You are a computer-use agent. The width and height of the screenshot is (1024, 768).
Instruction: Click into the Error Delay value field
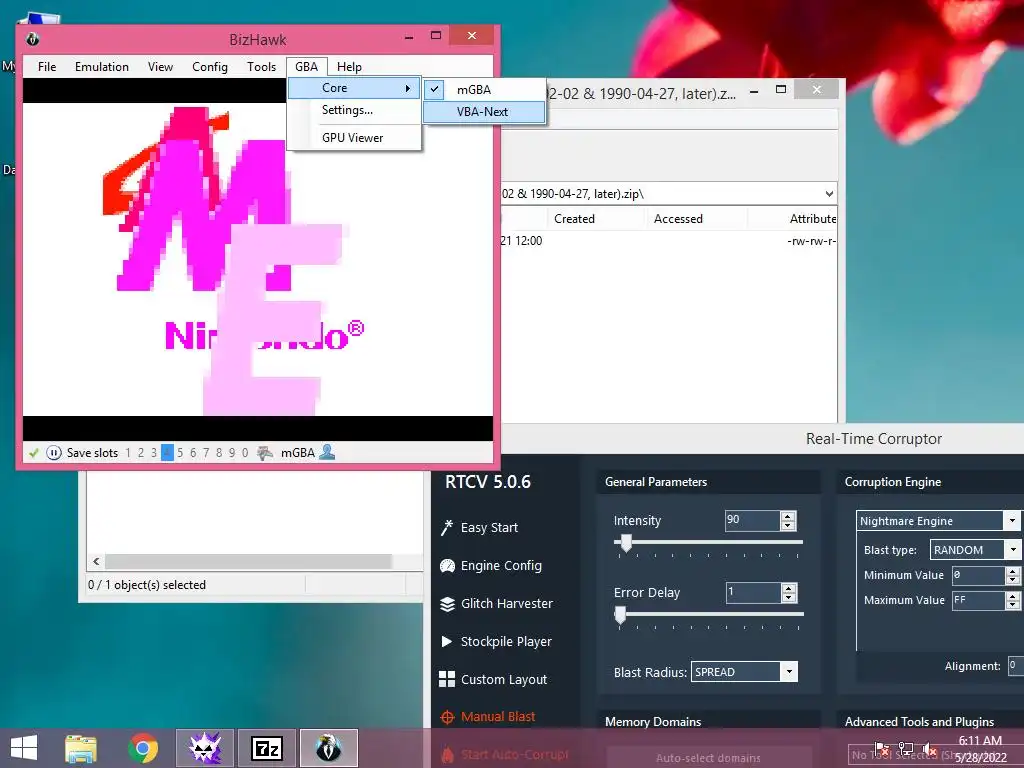click(x=753, y=592)
